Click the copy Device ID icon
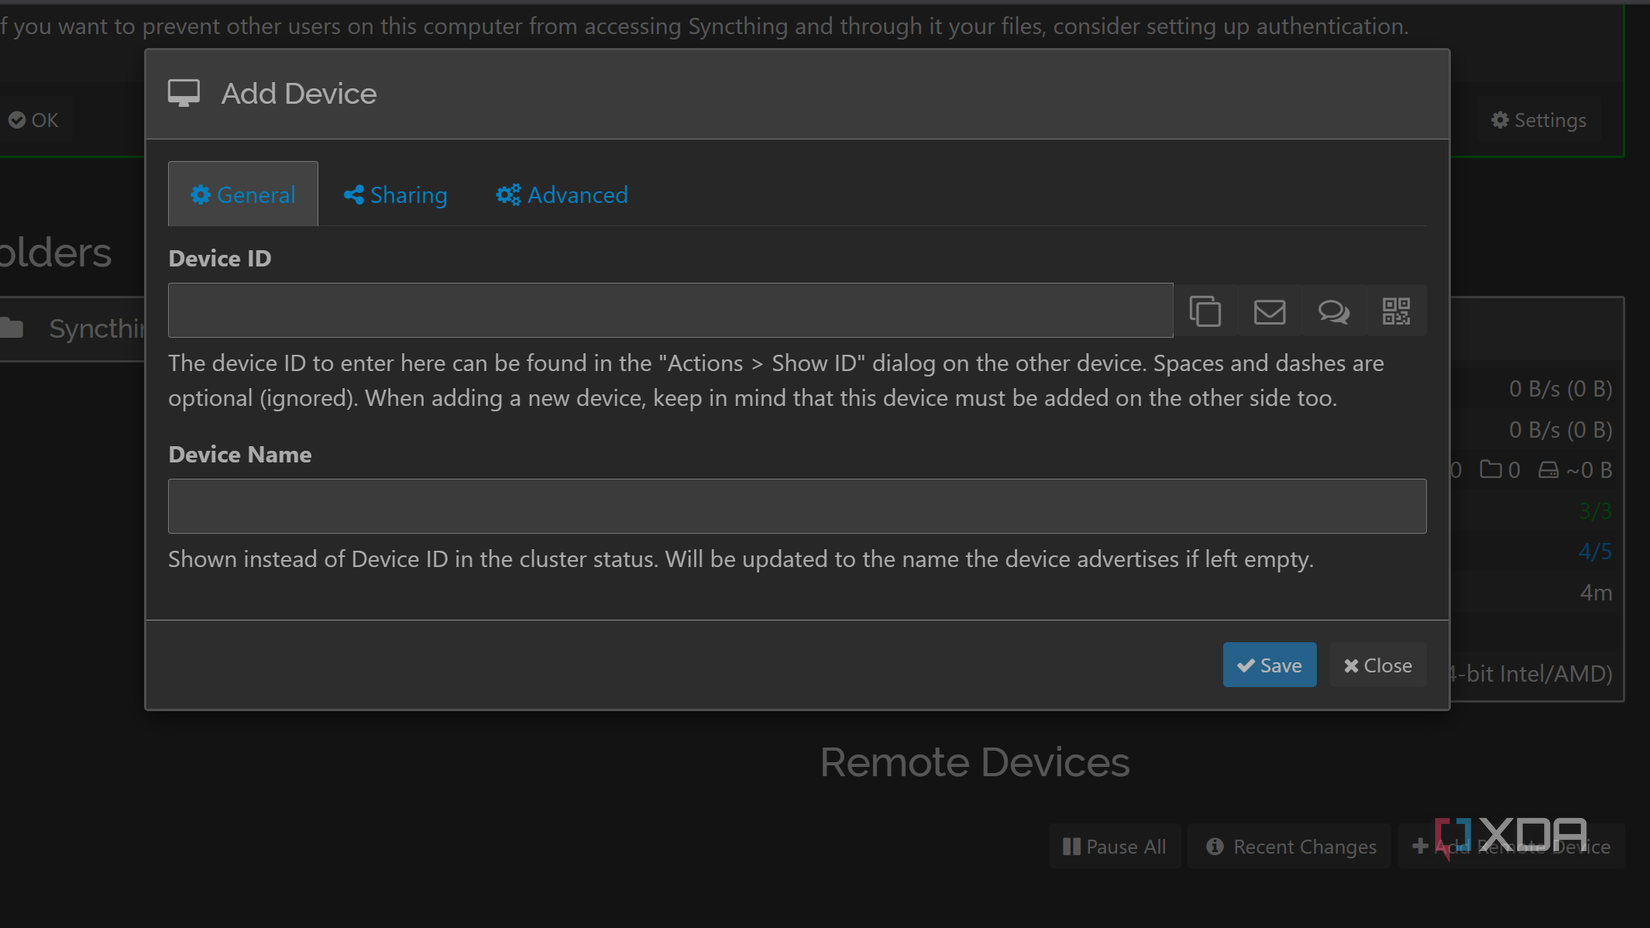Image resolution: width=1650 pixels, height=928 pixels. point(1205,311)
